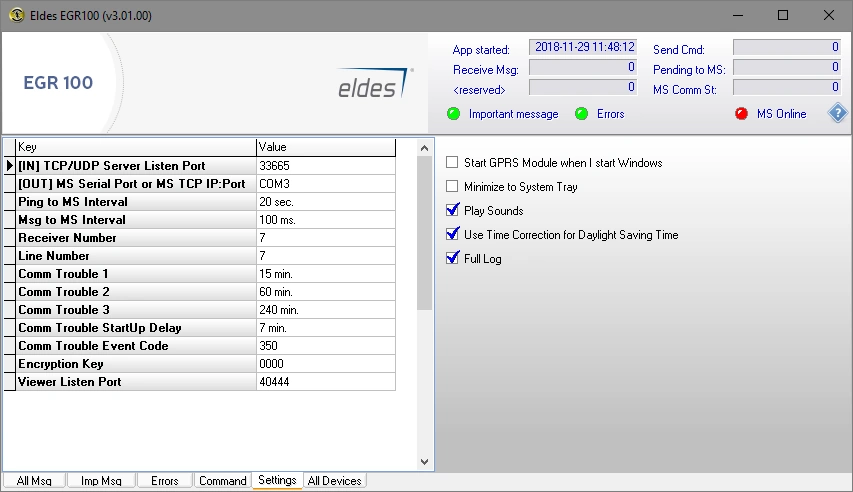Click the eldes logo in header

point(375,84)
